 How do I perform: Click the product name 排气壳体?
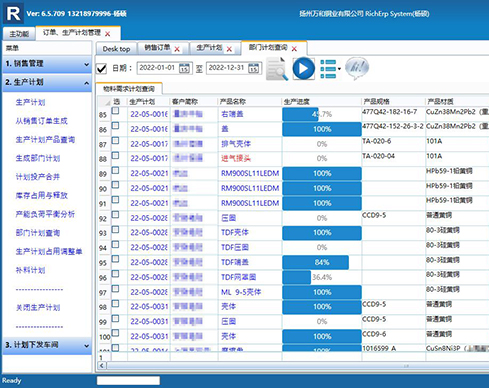(x=236, y=144)
